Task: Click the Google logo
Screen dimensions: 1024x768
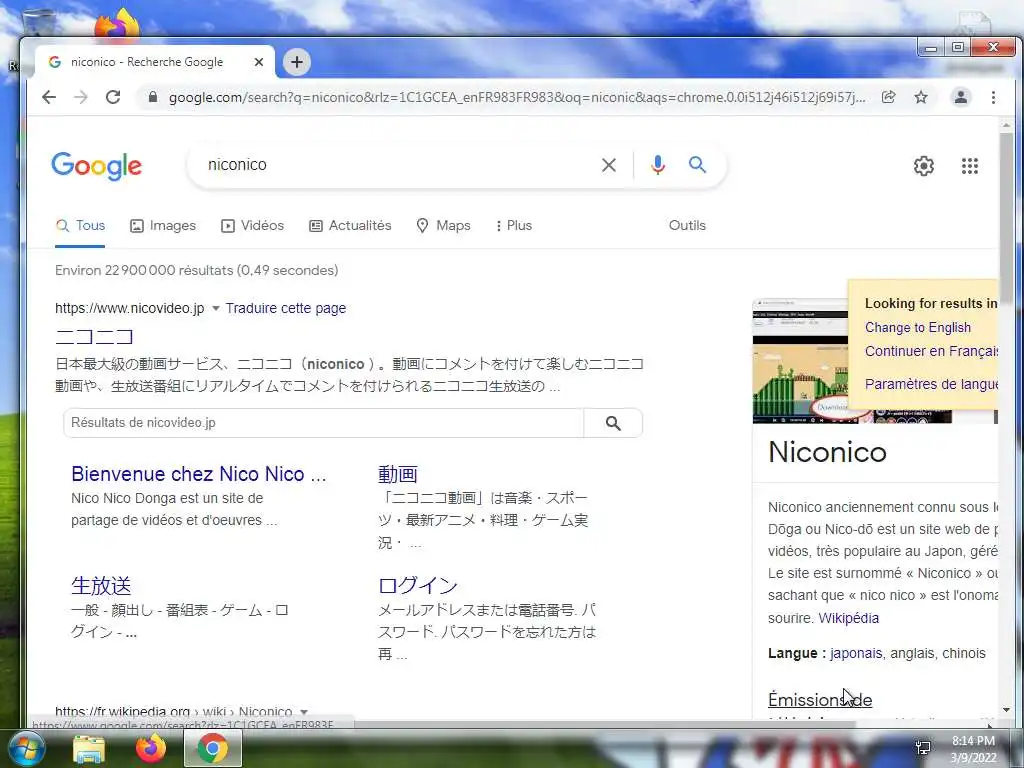Action: click(97, 166)
